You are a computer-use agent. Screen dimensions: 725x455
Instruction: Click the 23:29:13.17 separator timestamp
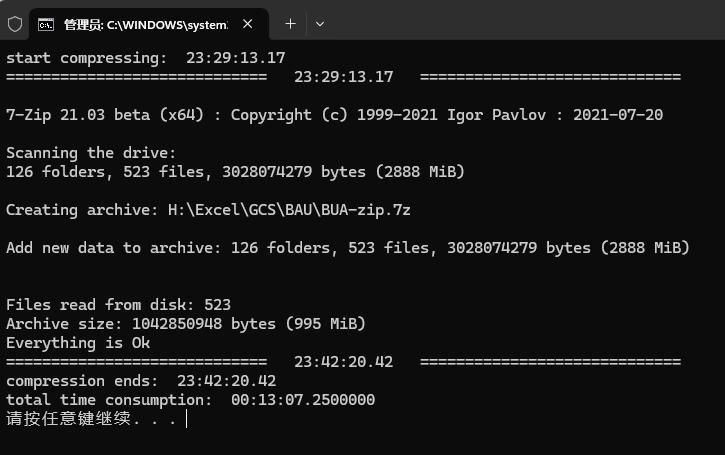pos(344,77)
